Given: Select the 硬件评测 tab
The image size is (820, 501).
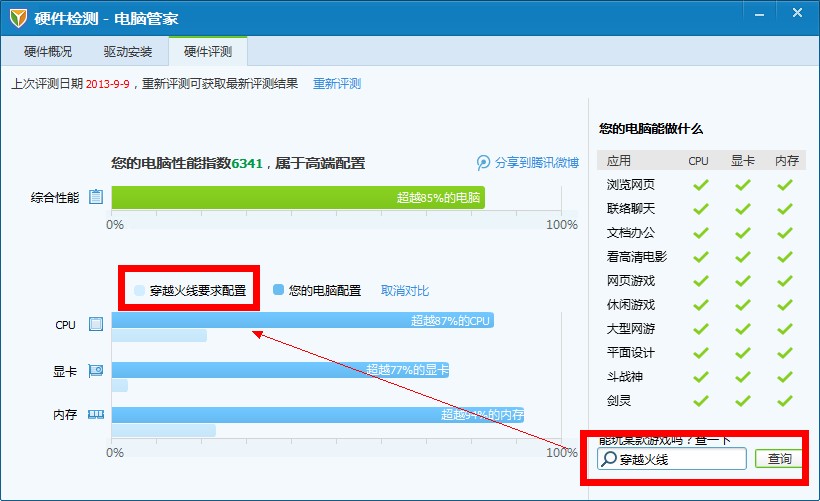Looking at the screenshot, I should [x=208, y=51].
